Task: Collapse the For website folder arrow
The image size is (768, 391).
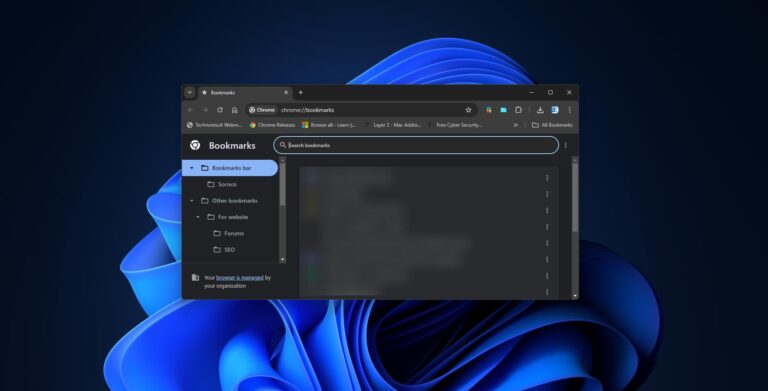Action: (x=198, y=217)
